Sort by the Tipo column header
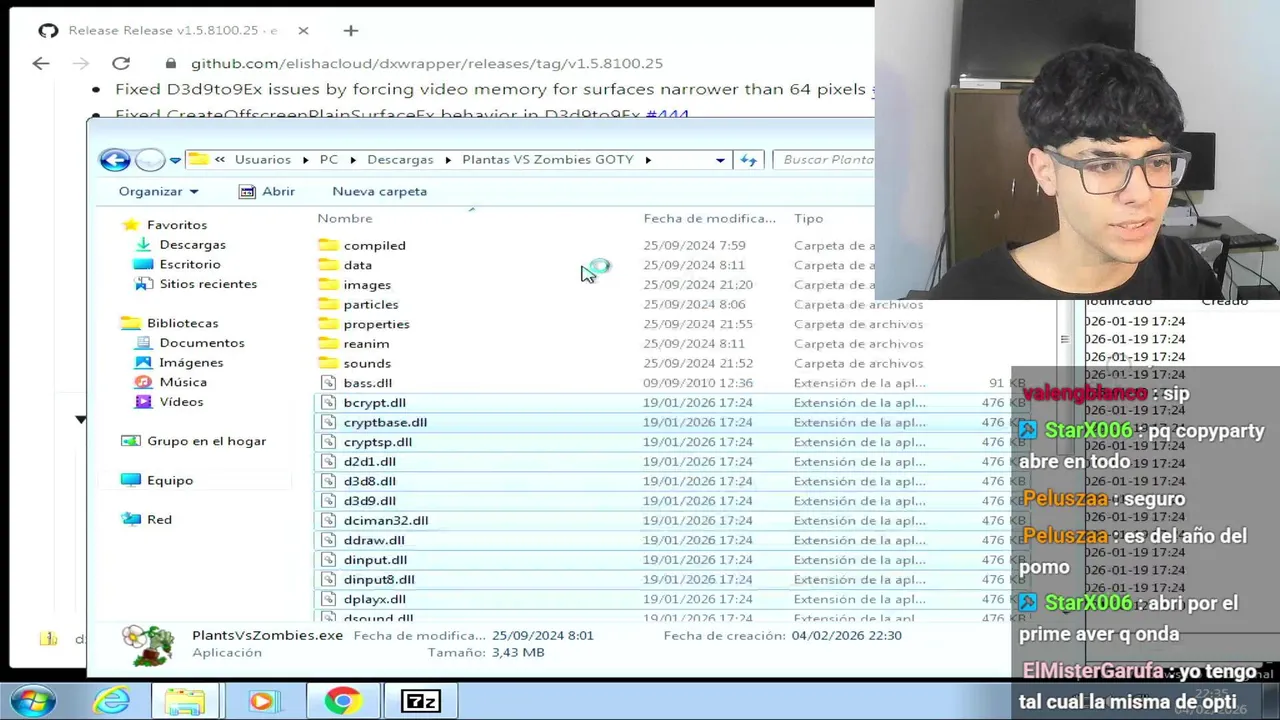This screenshot has height=720, width=1280. click(x=809, y=218)
